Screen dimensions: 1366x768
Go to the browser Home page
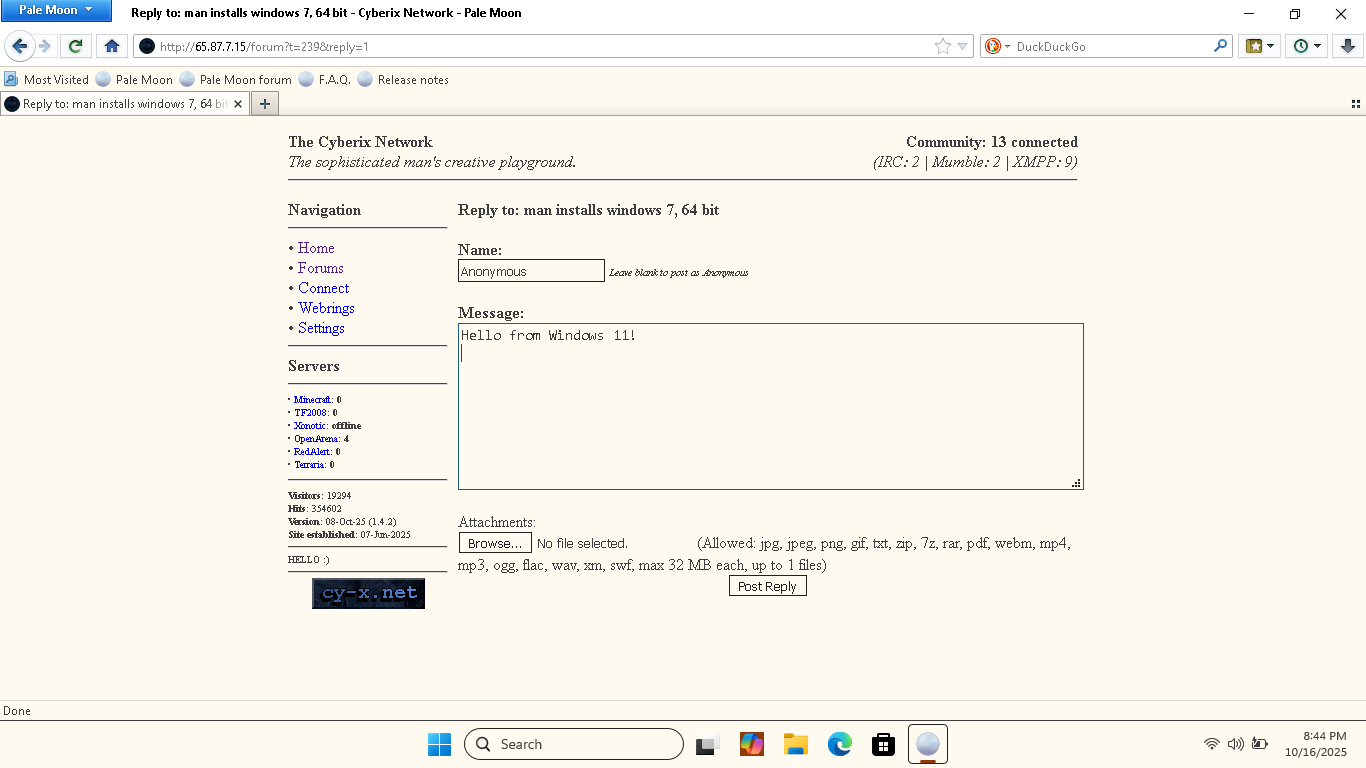click(112, 46)
